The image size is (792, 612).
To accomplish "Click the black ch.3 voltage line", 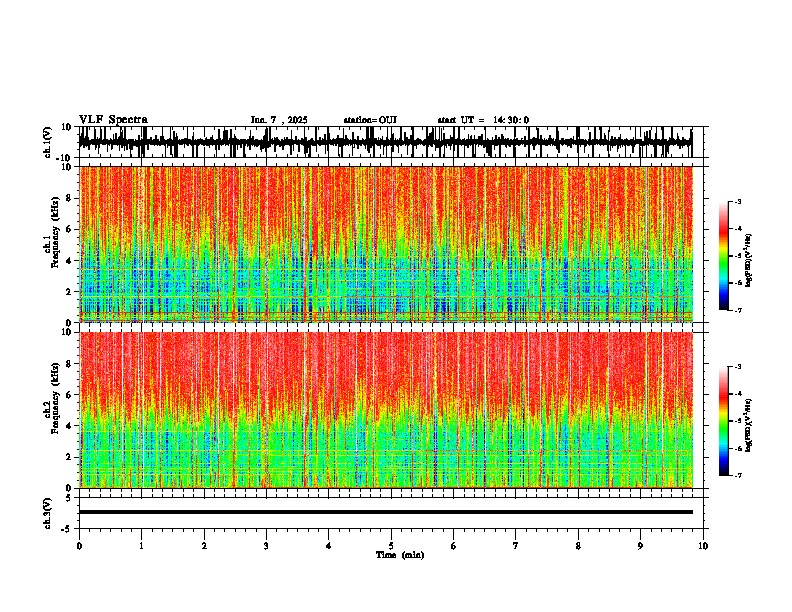I will coord(385,512).
